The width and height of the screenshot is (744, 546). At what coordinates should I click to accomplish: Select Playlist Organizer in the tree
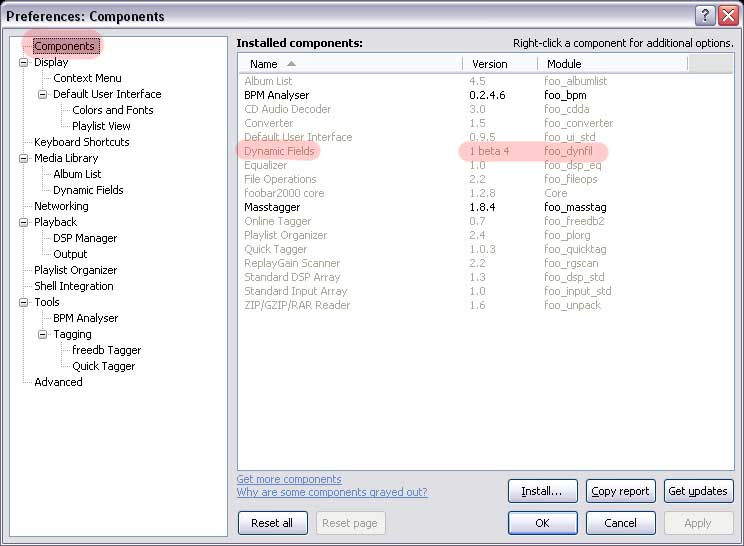pos(75,270)
